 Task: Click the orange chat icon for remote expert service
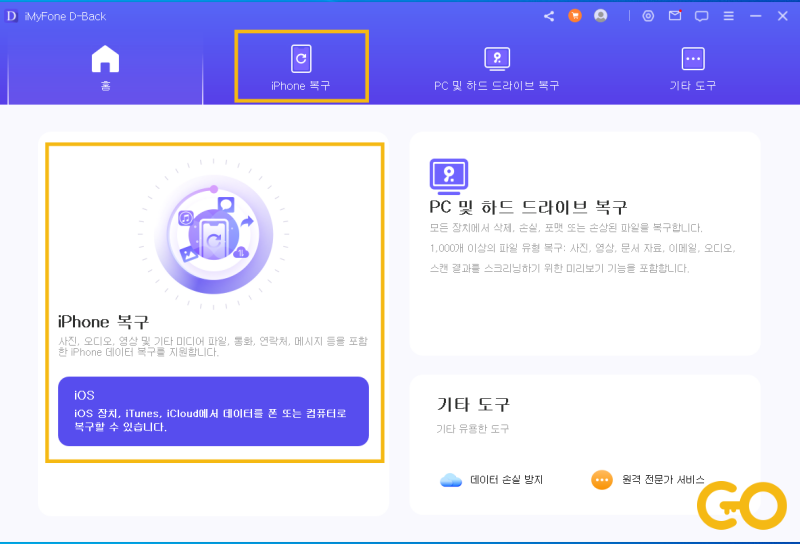click(602, 480)
